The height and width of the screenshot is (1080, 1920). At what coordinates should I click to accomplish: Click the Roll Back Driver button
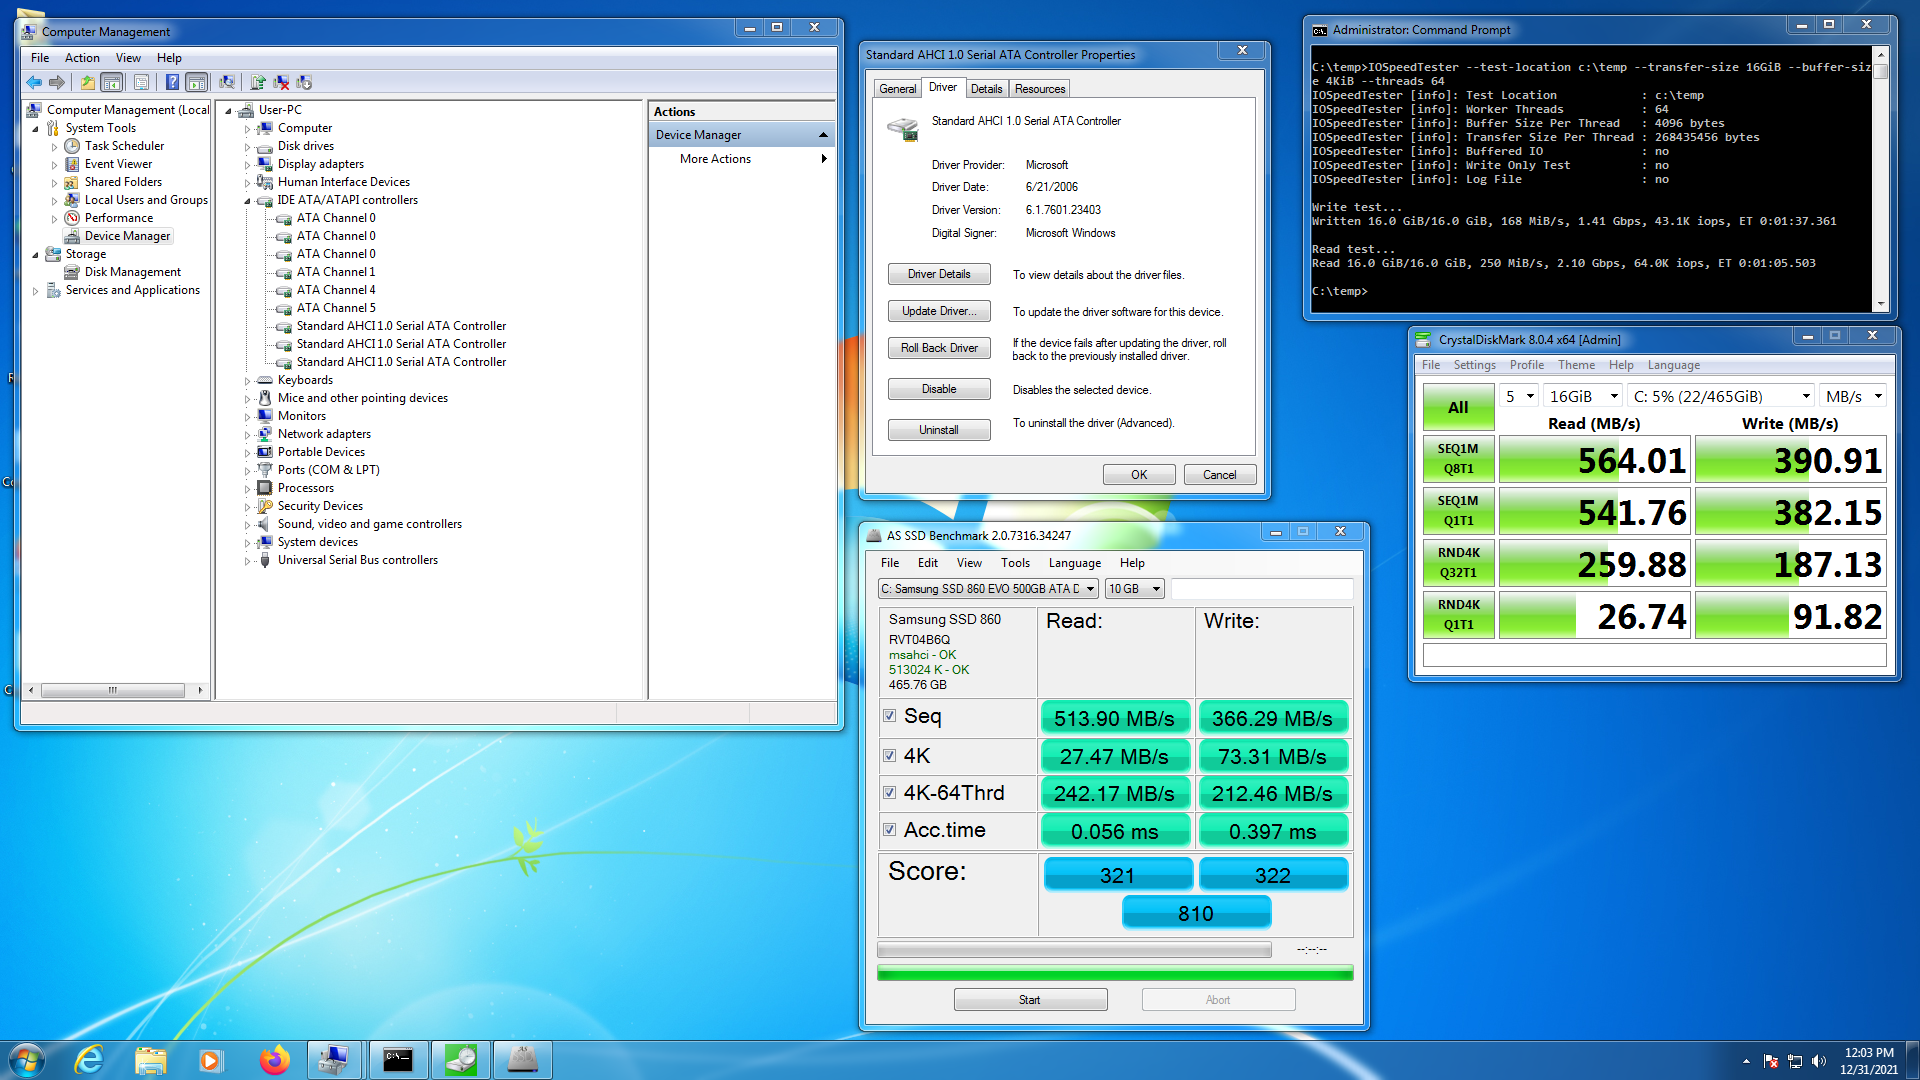click(938, 348)
